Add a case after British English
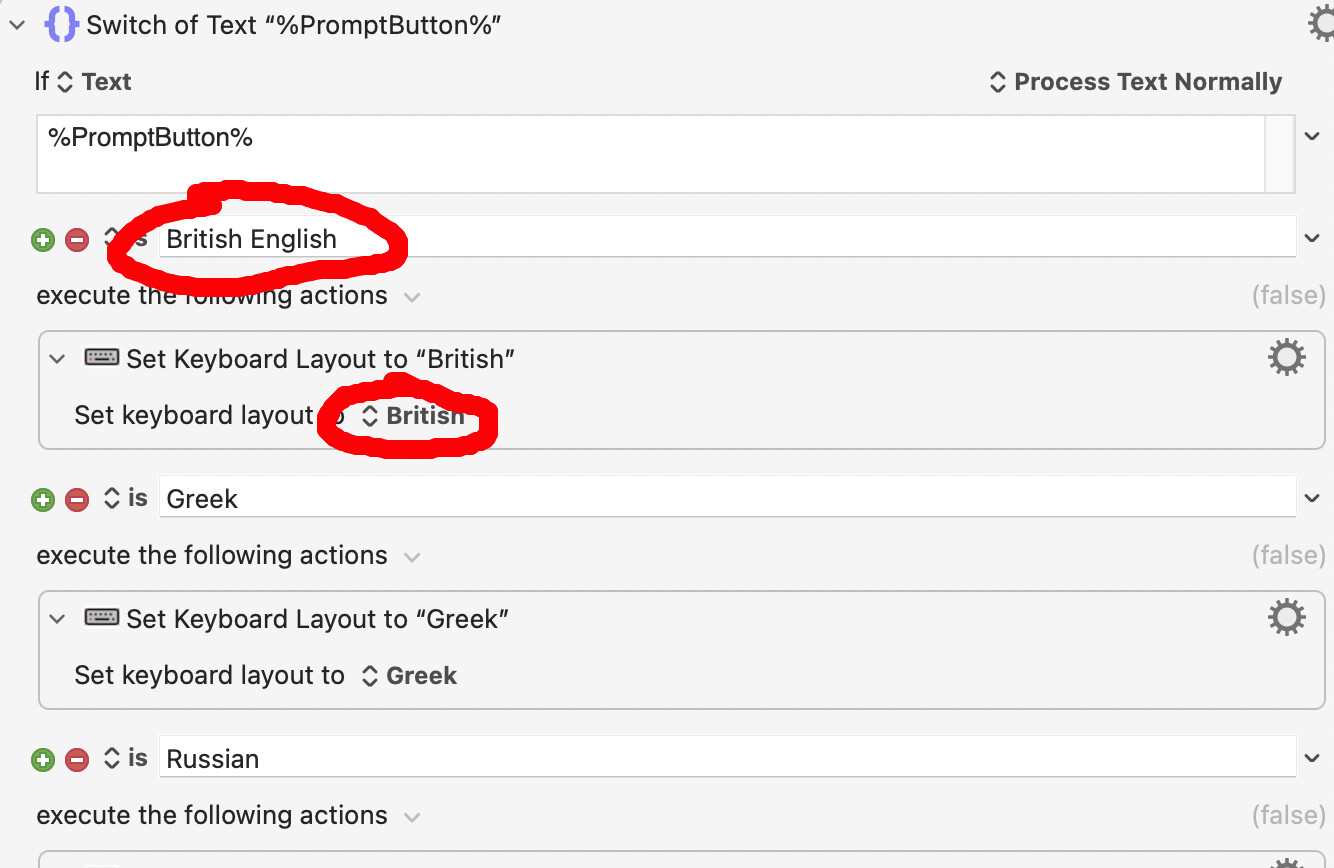This screenshot has height=868, width=1334. 43,240
